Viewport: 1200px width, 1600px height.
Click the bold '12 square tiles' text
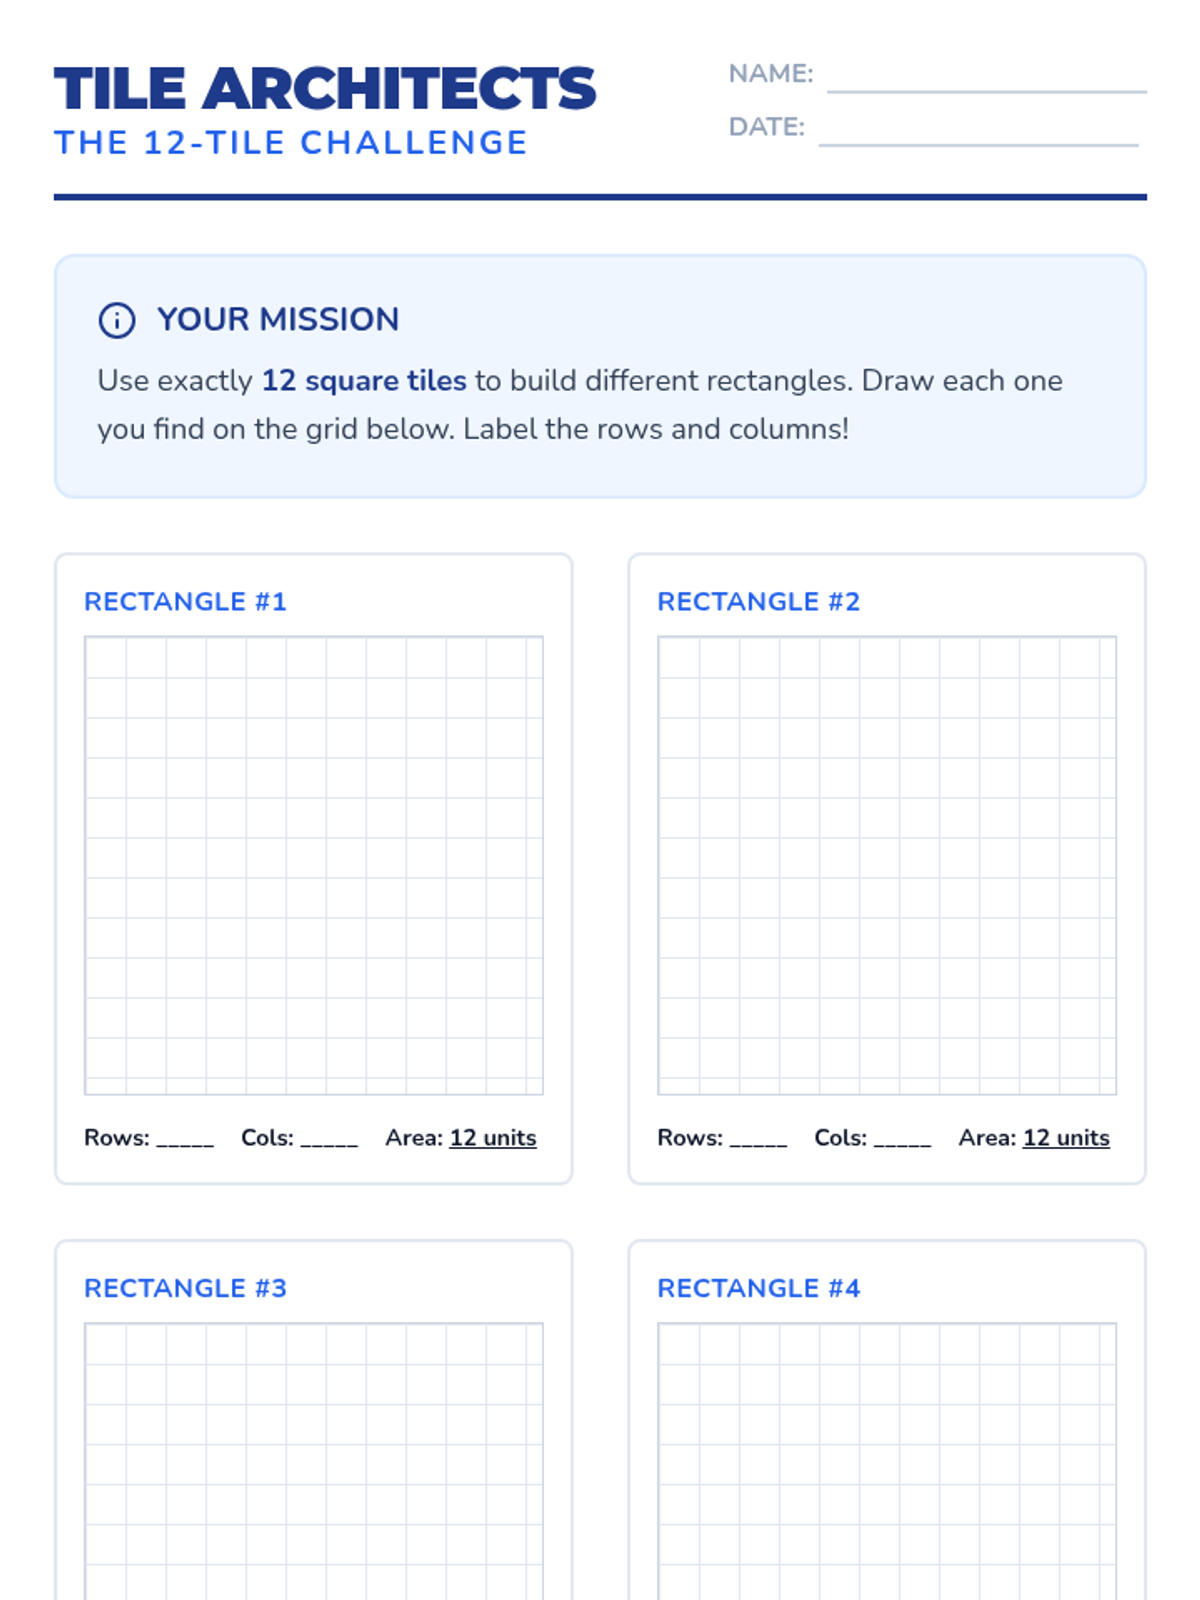point(364,381)
